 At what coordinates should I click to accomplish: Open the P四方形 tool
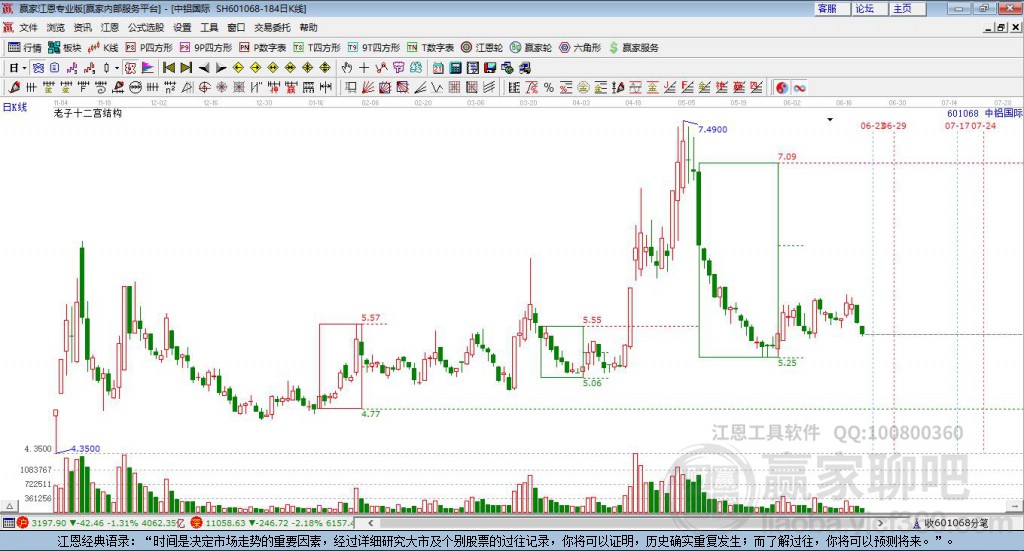(149, 48)
